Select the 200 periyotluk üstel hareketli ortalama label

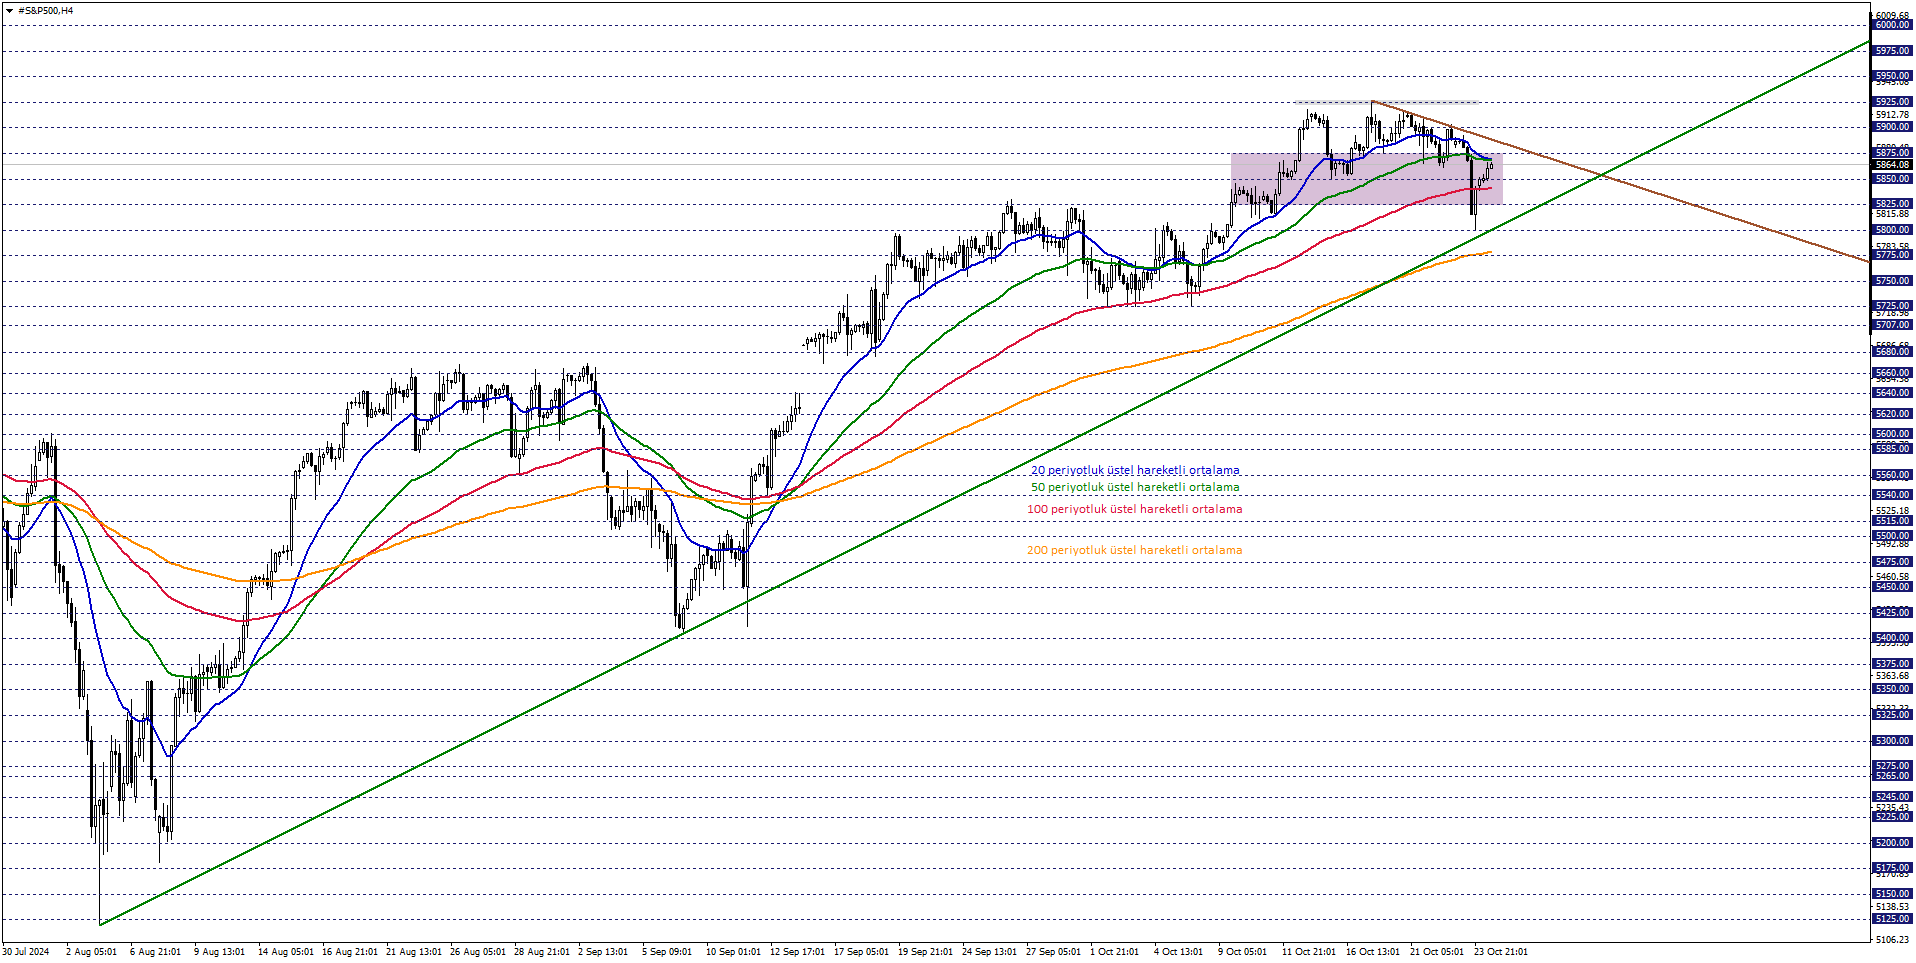tap(1134, 550)
